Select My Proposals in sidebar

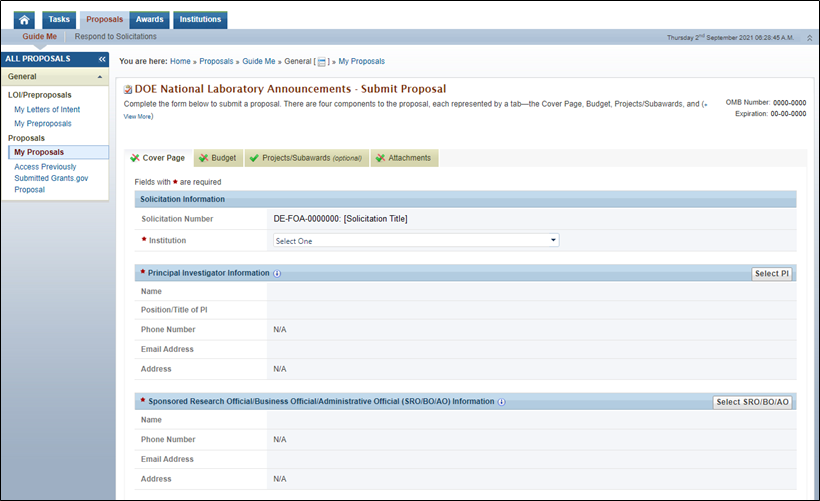point(58,152)
